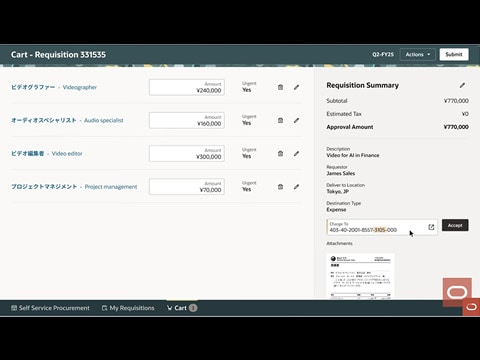Image resolution: width=480 pixels, height=360 pixels.
Task: Accept the Charge To account
Action: tap(455, 225)
